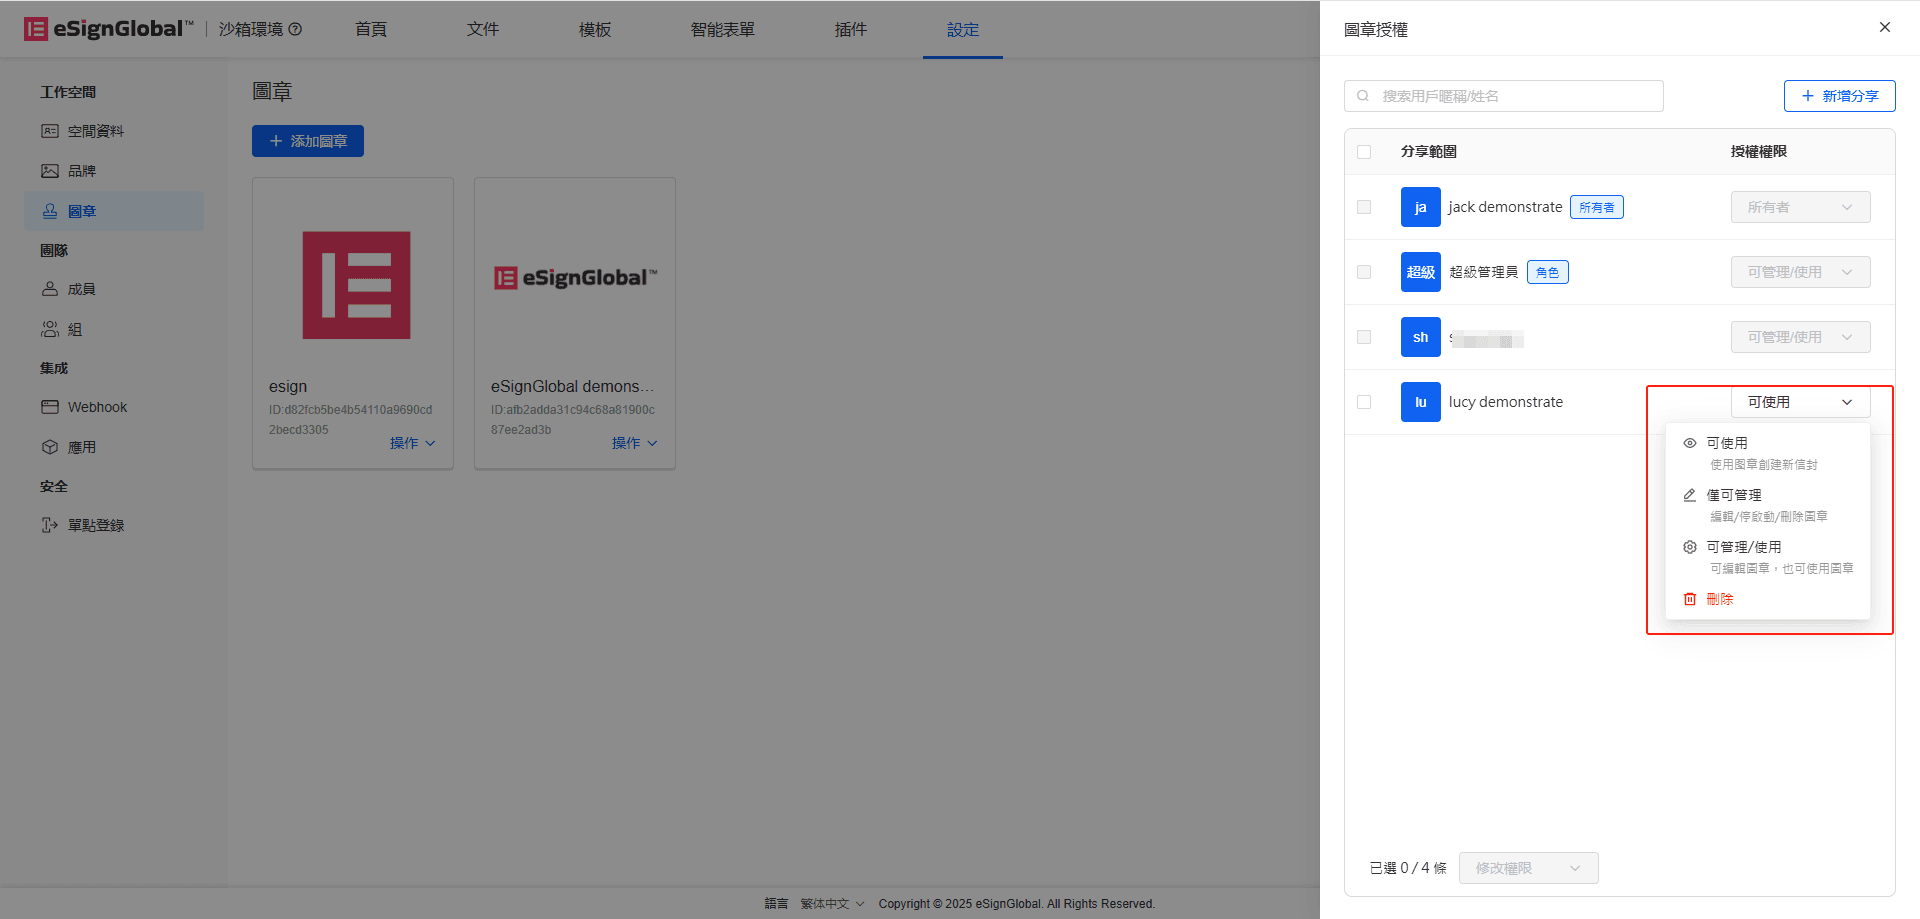Open the esign seal thumbnail

[x=357, y=285]
